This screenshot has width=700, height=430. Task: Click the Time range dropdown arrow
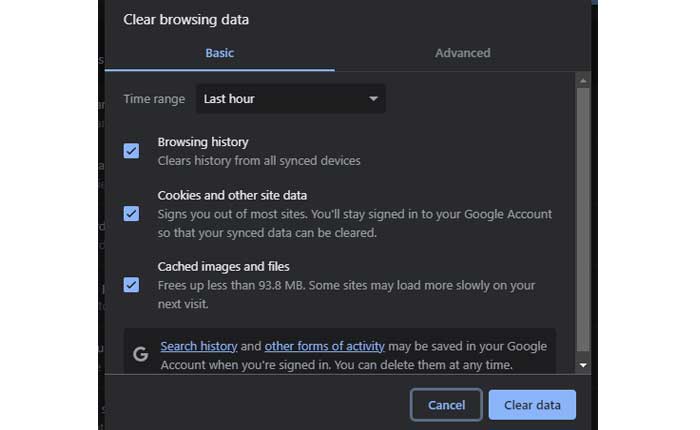pyautogui.click(x=373, y=99)
